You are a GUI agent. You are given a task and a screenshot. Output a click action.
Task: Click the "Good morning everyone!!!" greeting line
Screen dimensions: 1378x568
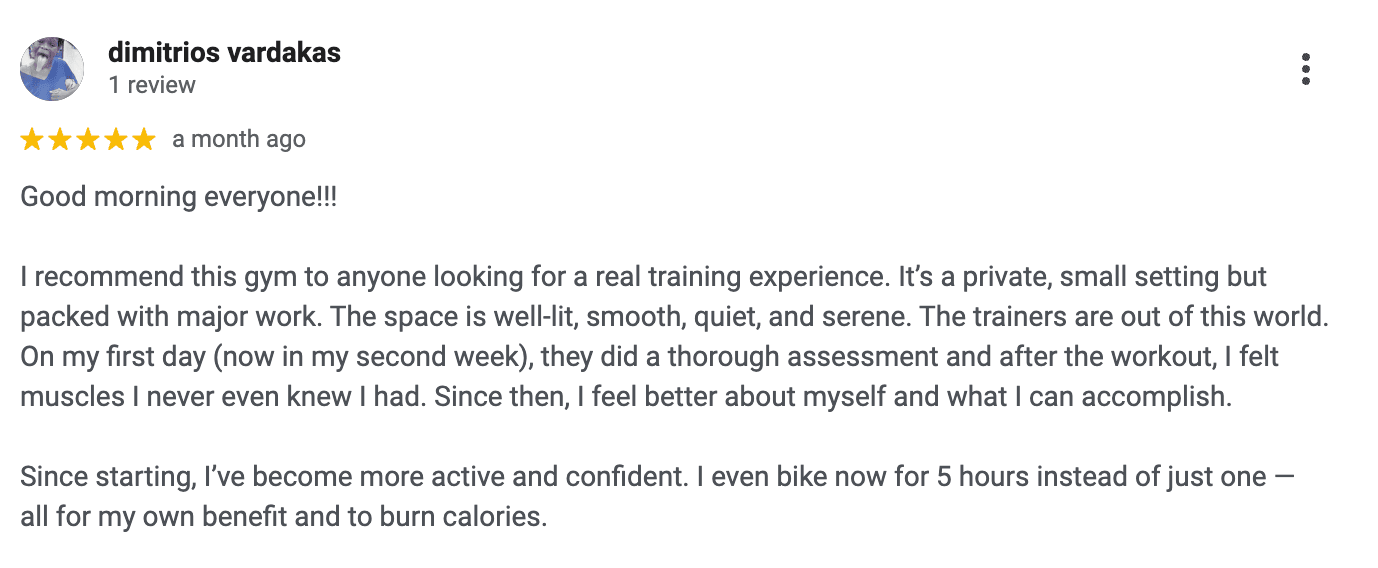(x=179, y=196)
